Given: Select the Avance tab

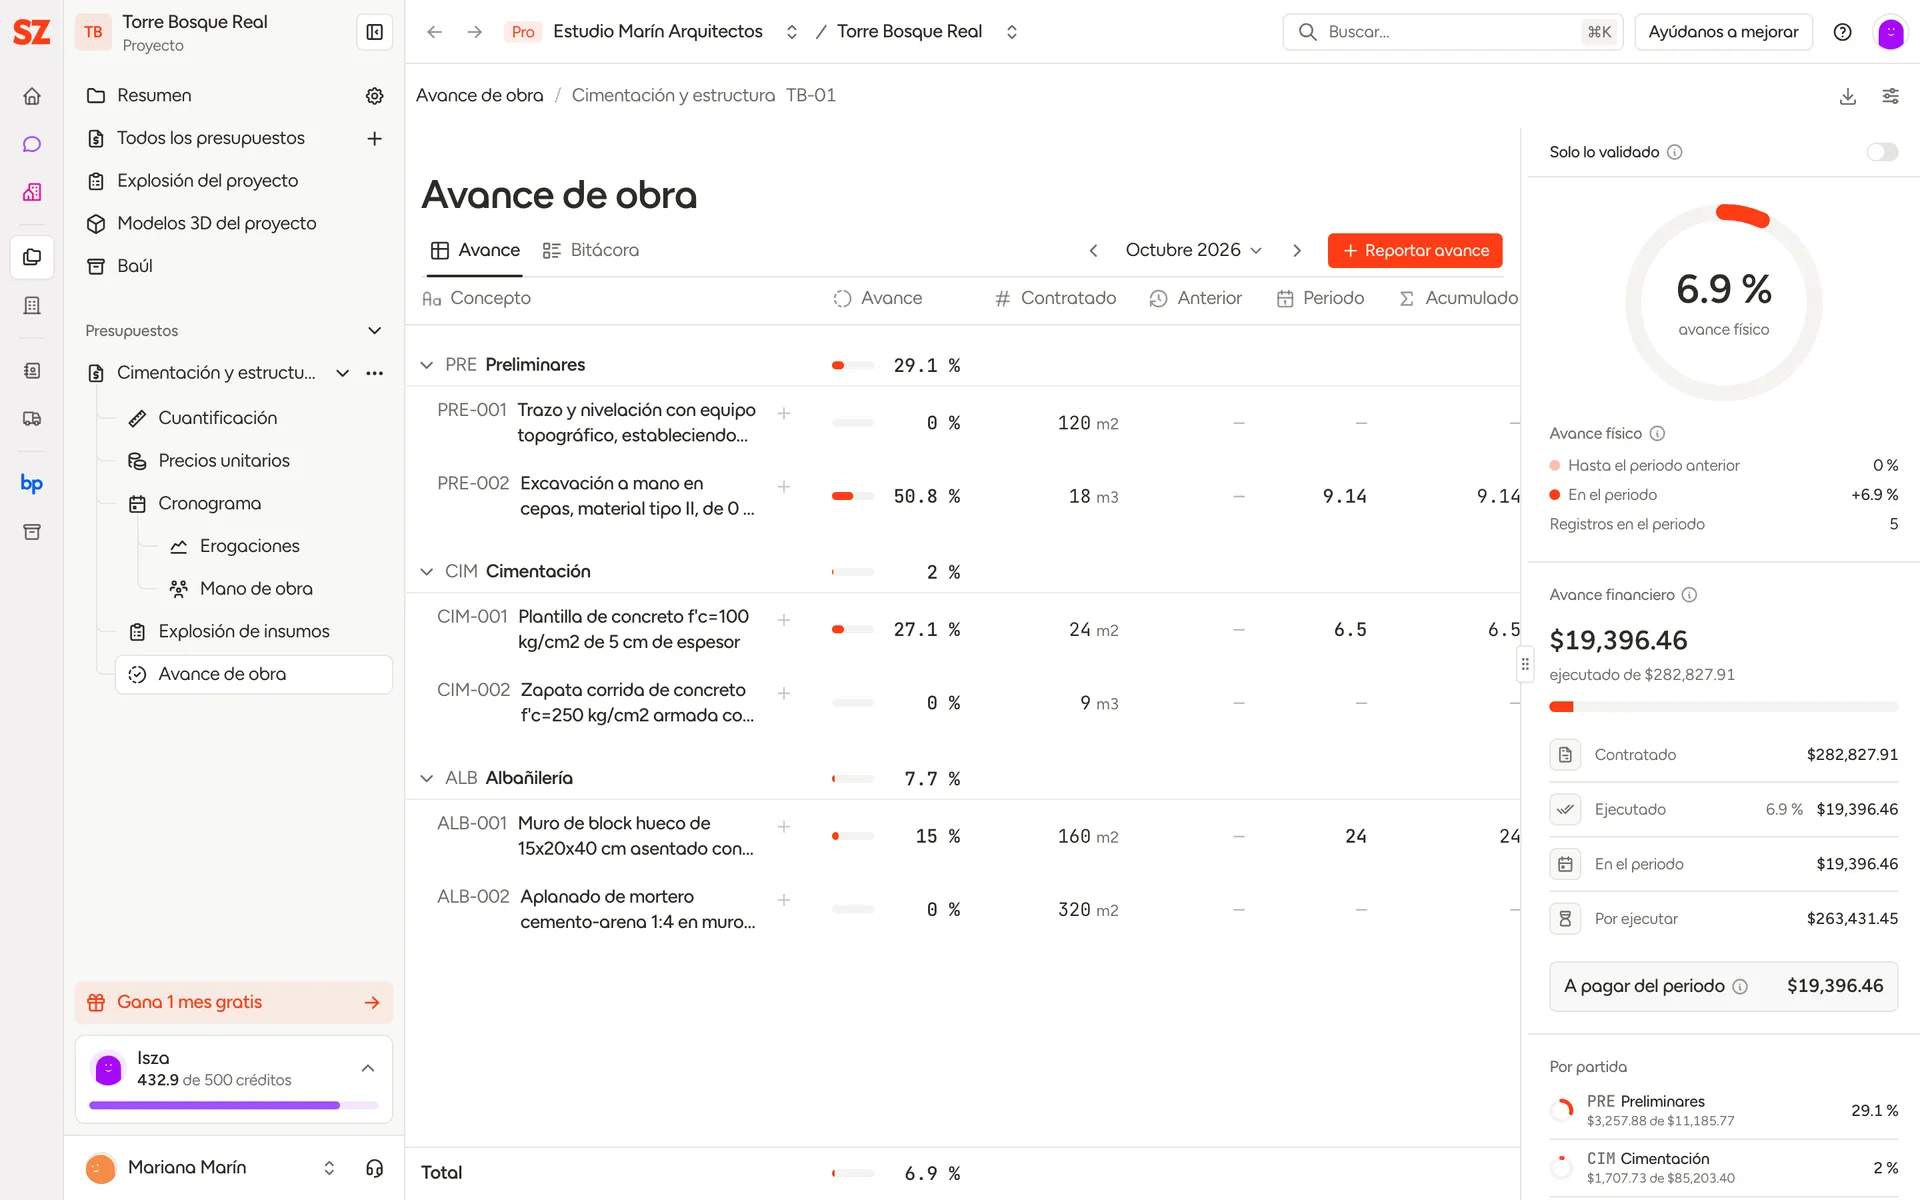Looking at the screenshot, I should [475, 250].
